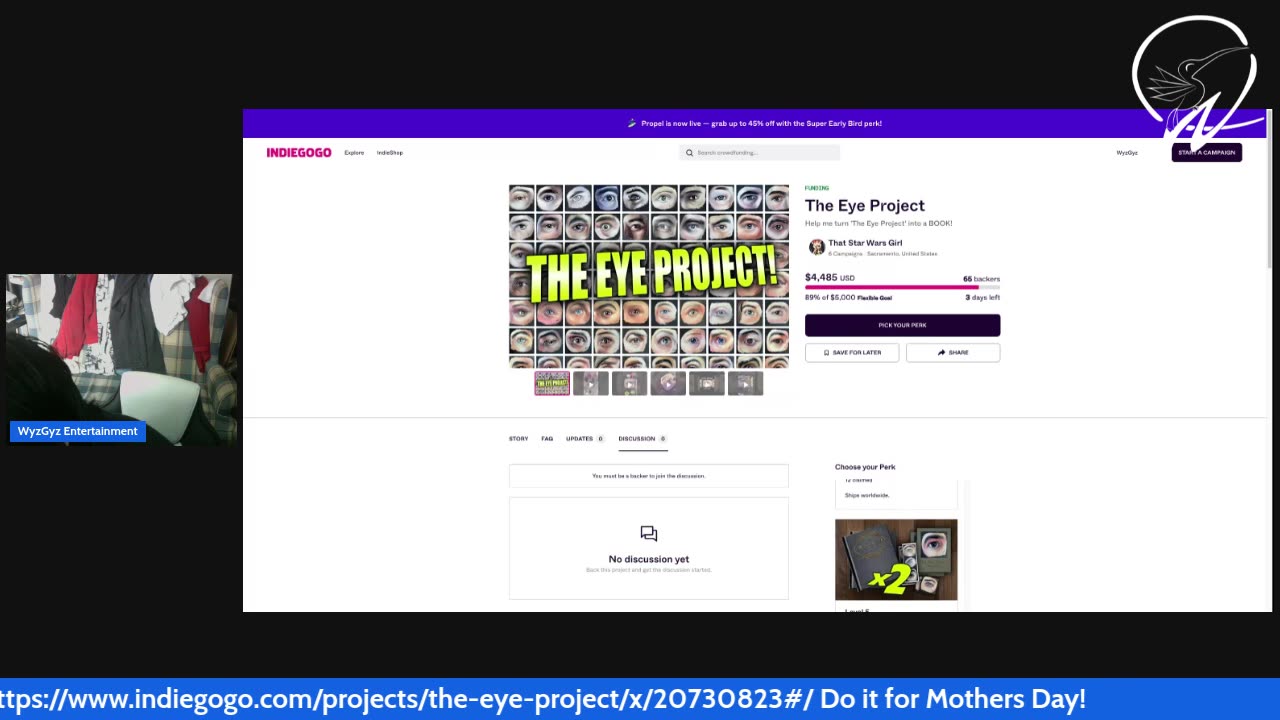Click the discussion chat bubbles icon
This screenshot has height=720, width=1280.
(648, 534)
